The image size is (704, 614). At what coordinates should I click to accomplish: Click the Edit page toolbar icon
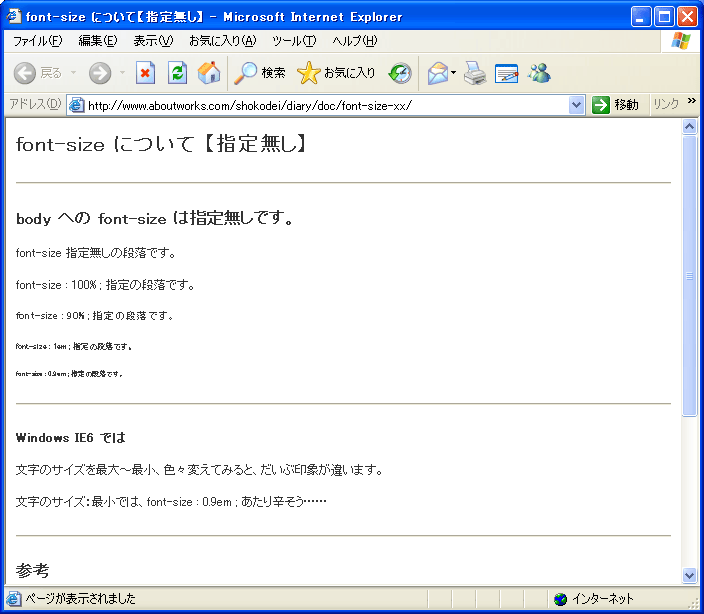click(x=506, y=73)
